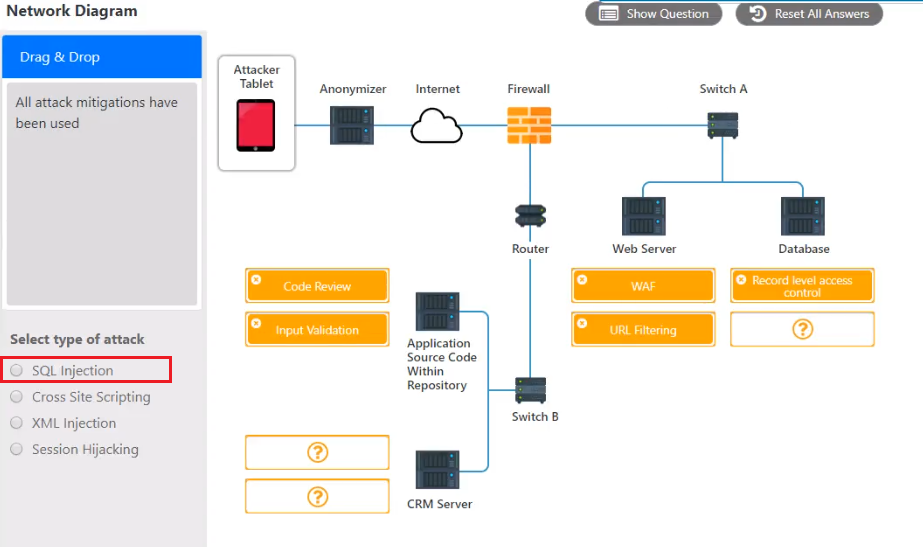923x547 pixels.
Task: Click the 'All attack mitigations have been used' panel
Action: point(102,194)
